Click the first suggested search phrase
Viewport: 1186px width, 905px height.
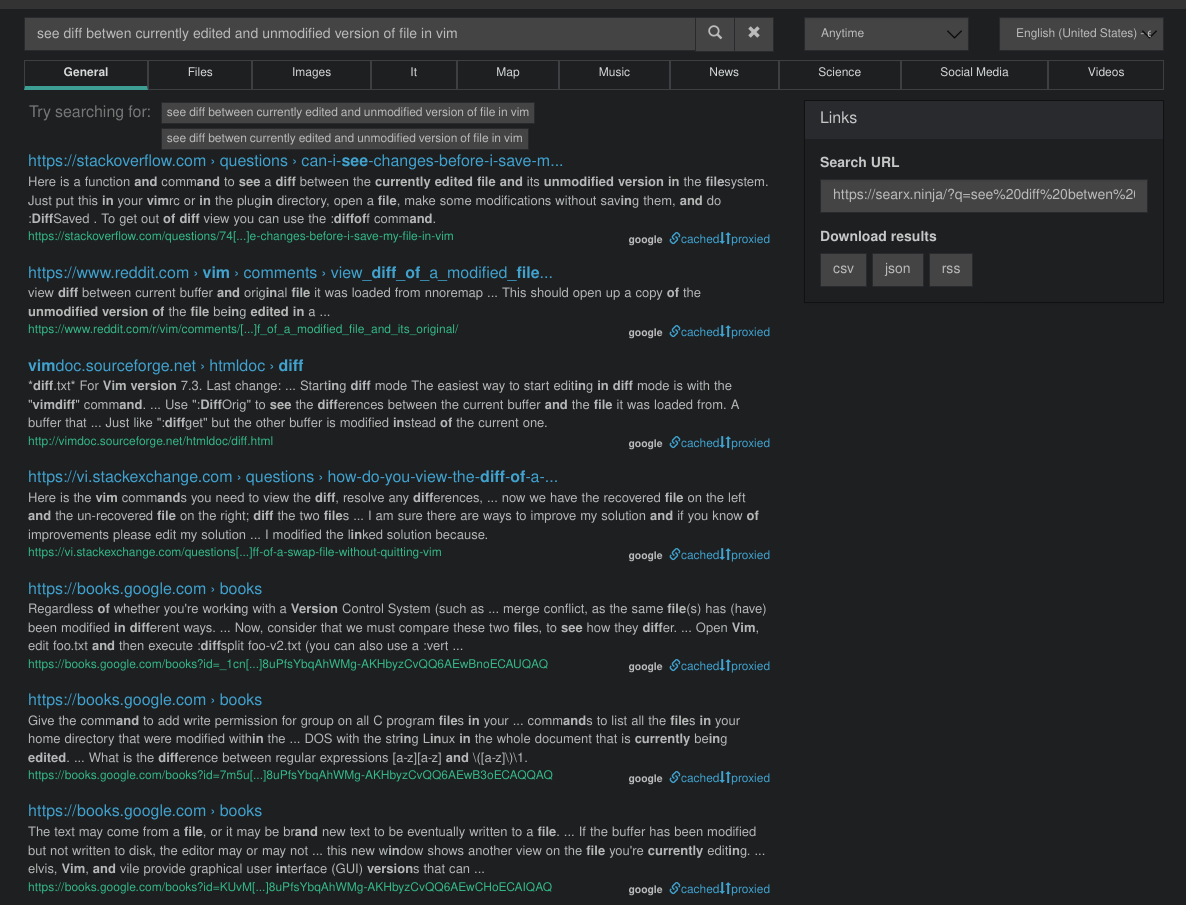[x=347, y=112]
